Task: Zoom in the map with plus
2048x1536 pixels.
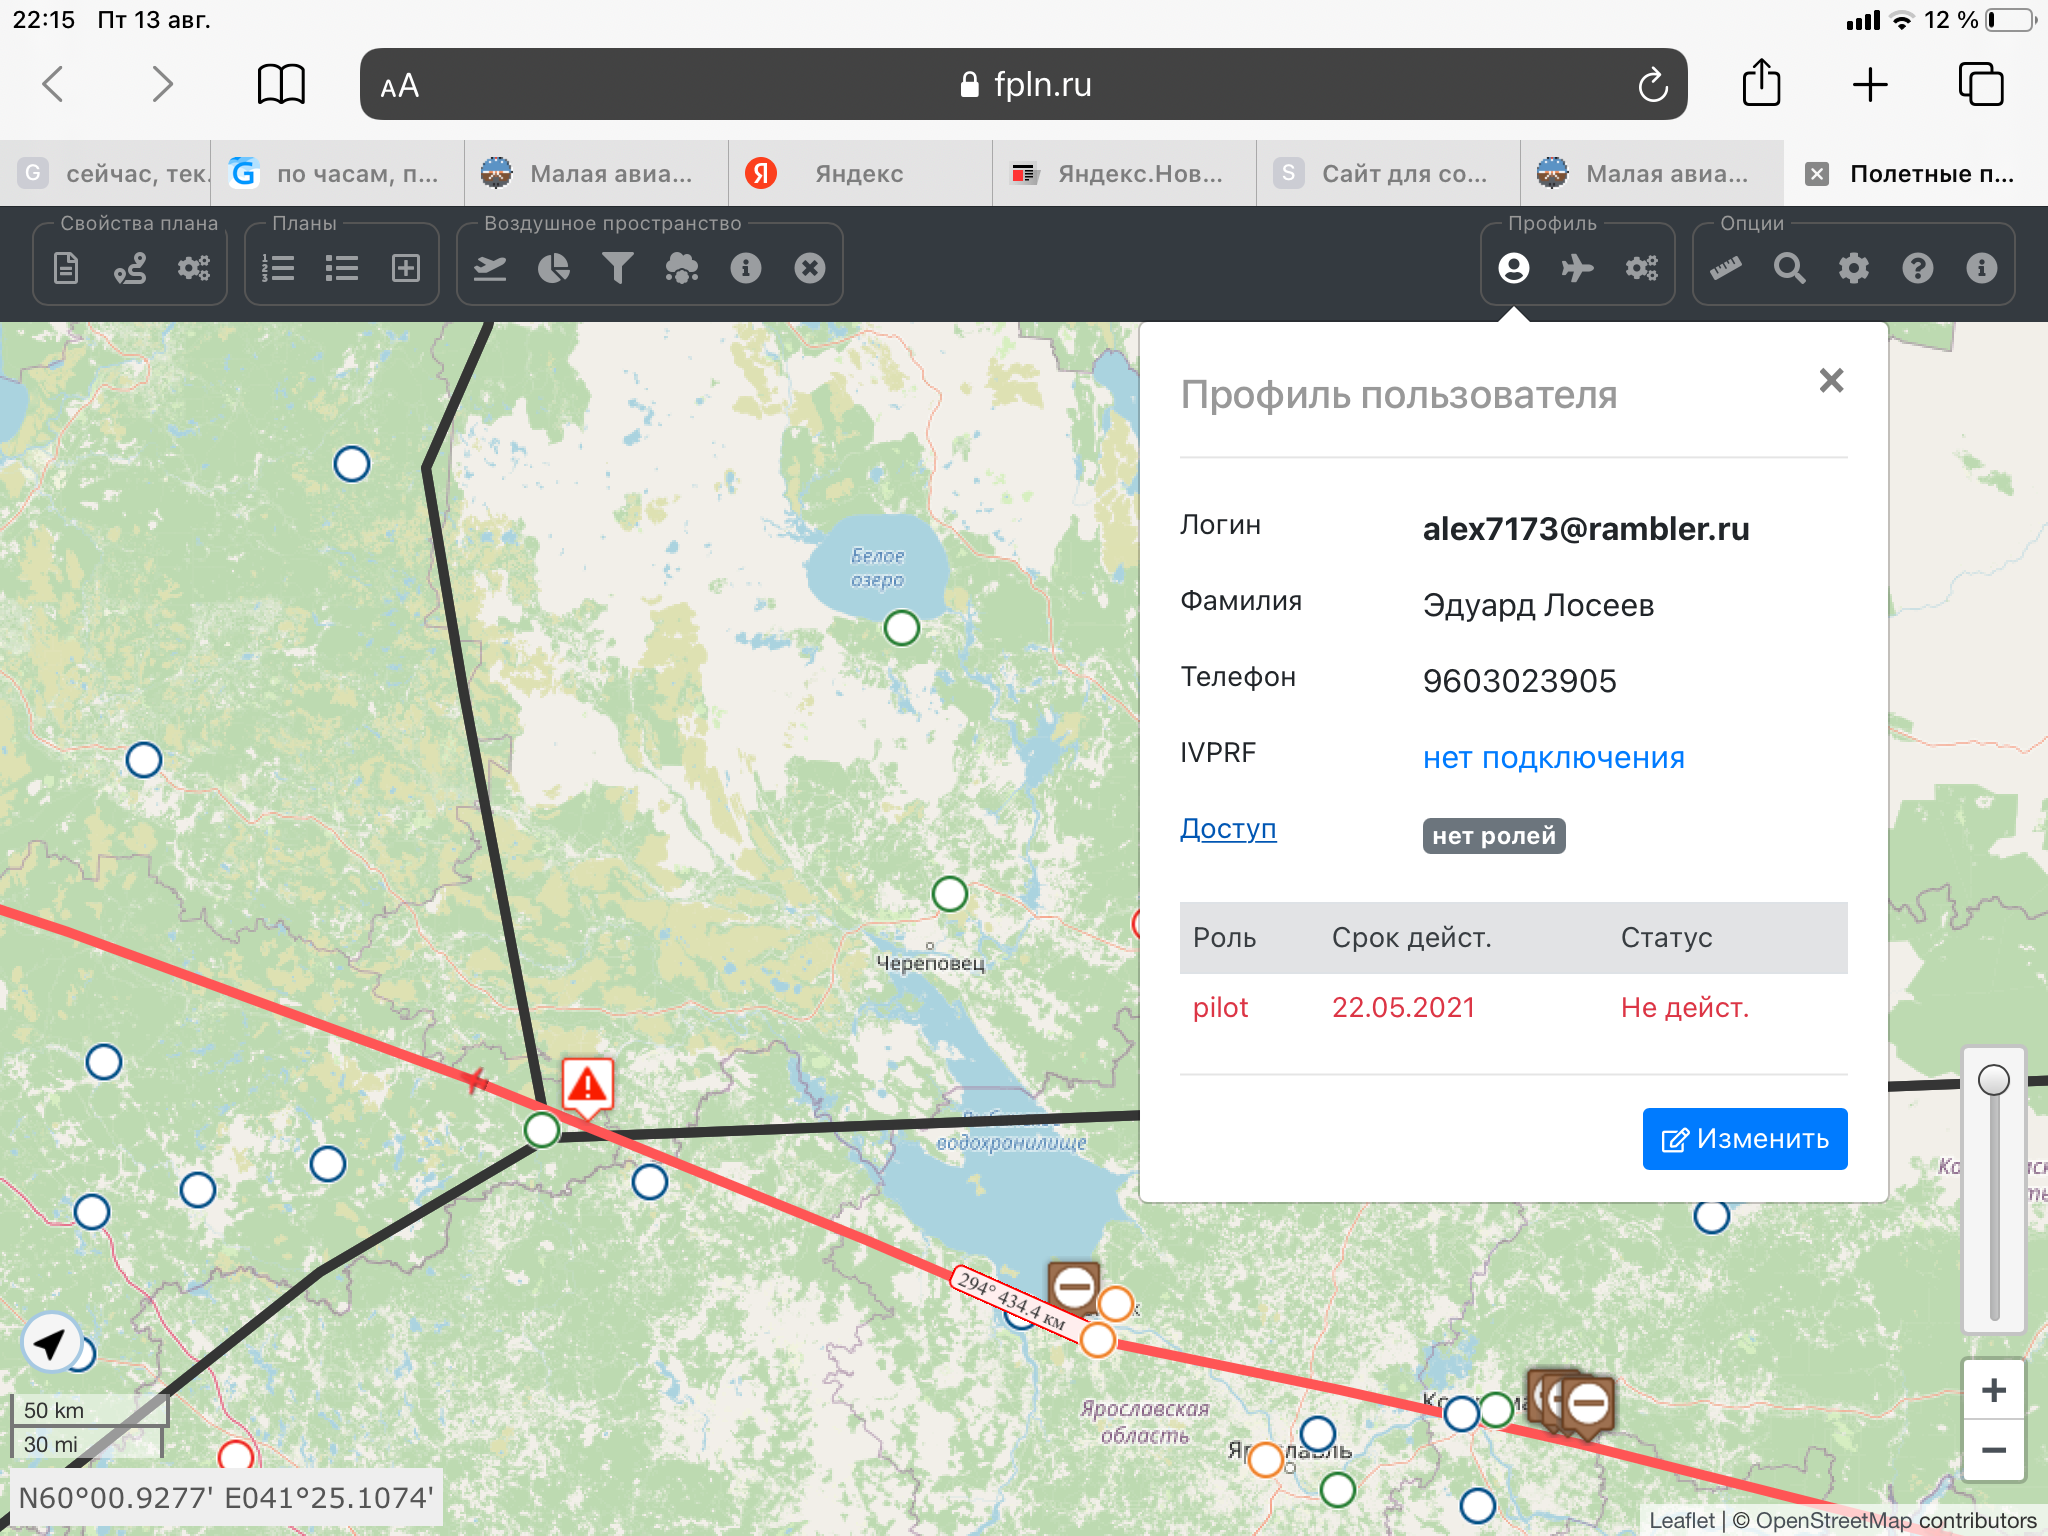Action: (1994, 1390)
